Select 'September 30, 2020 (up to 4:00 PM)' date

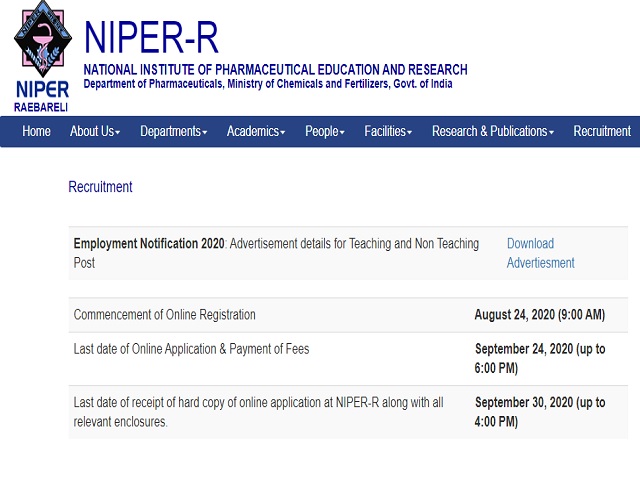click(x=540, y=412)
